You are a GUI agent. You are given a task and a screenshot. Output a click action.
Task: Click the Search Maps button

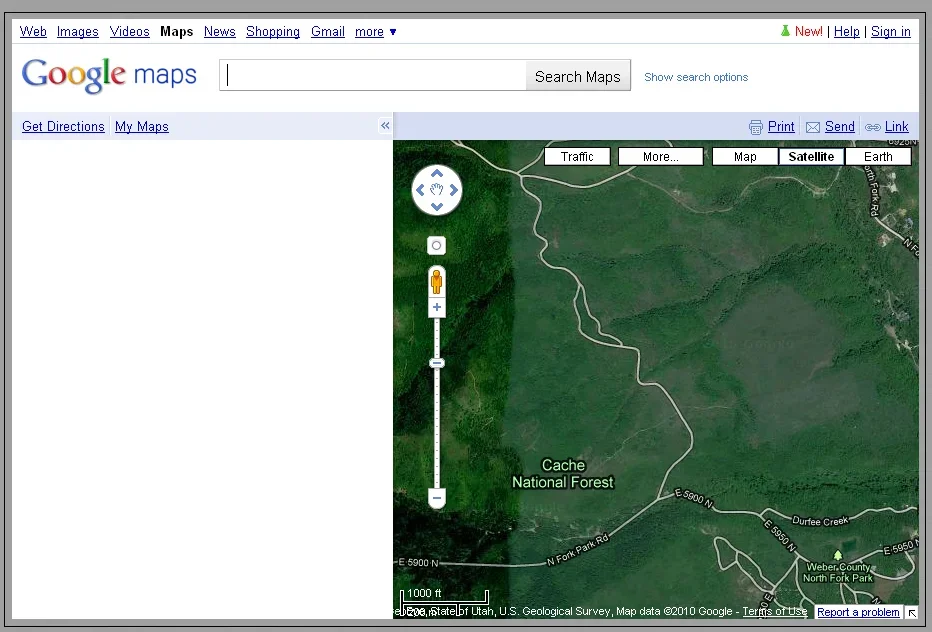[578, 76]
